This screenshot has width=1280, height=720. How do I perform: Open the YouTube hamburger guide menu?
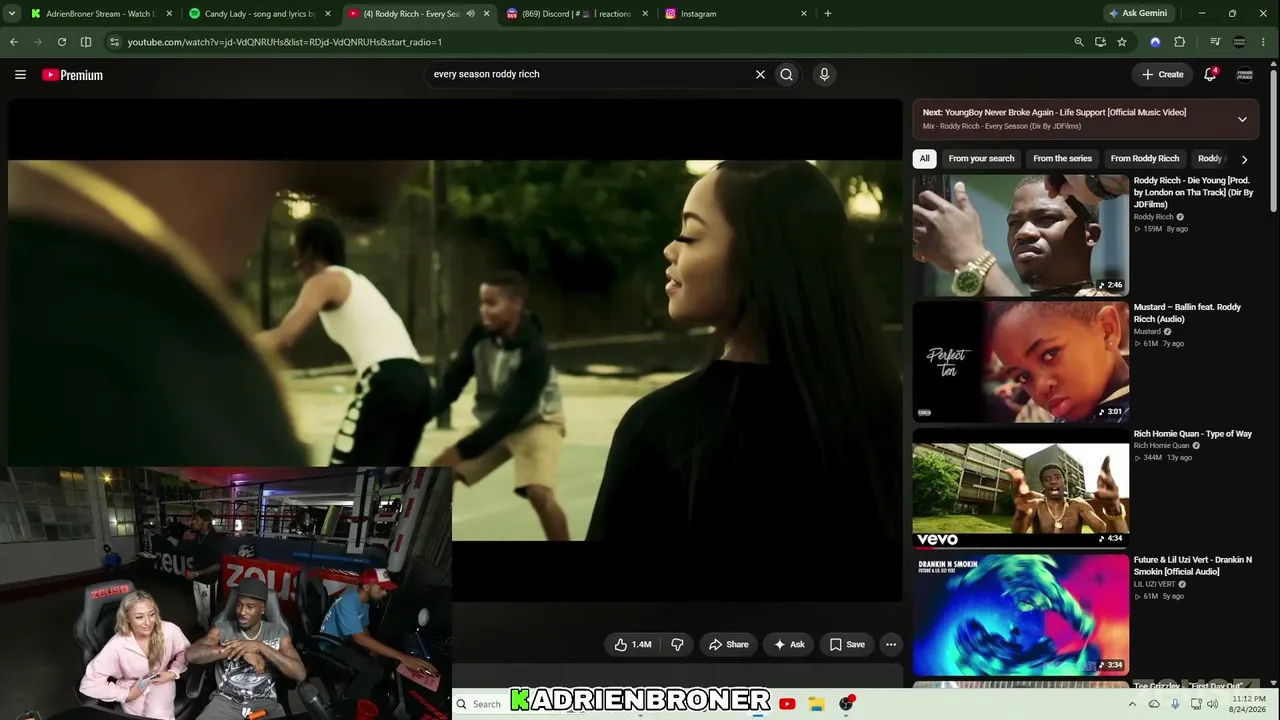coord(20,74)
